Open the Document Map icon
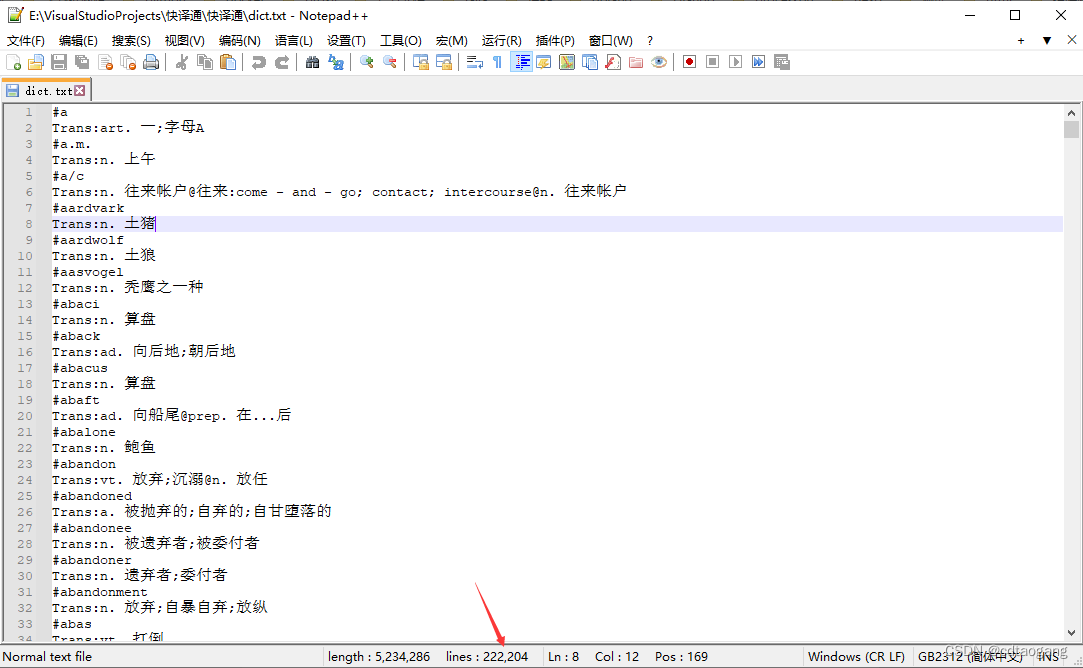Viewport: 1083px width, 668px height. tap(567, 62)
